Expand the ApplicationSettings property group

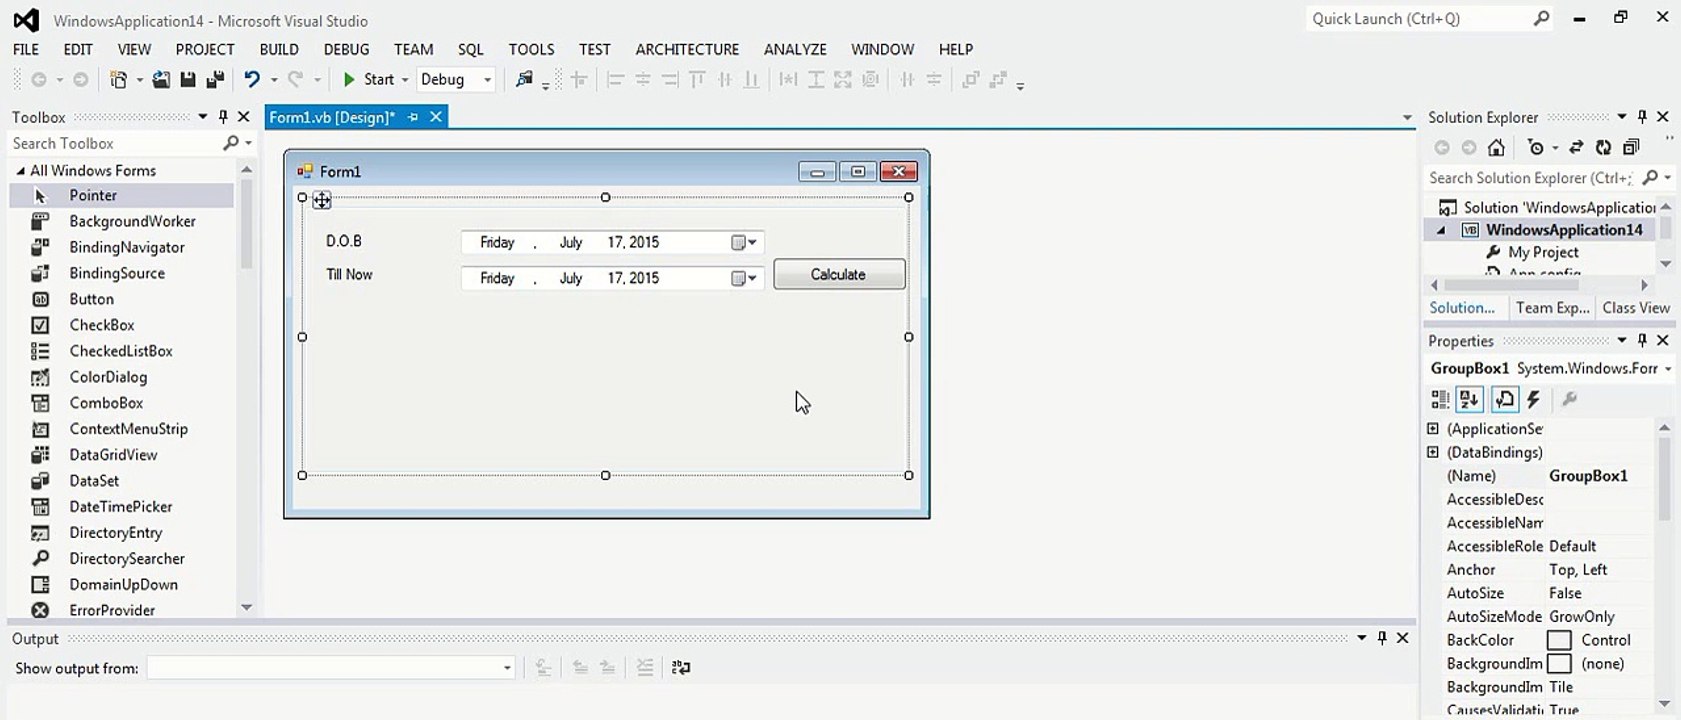1433,429
